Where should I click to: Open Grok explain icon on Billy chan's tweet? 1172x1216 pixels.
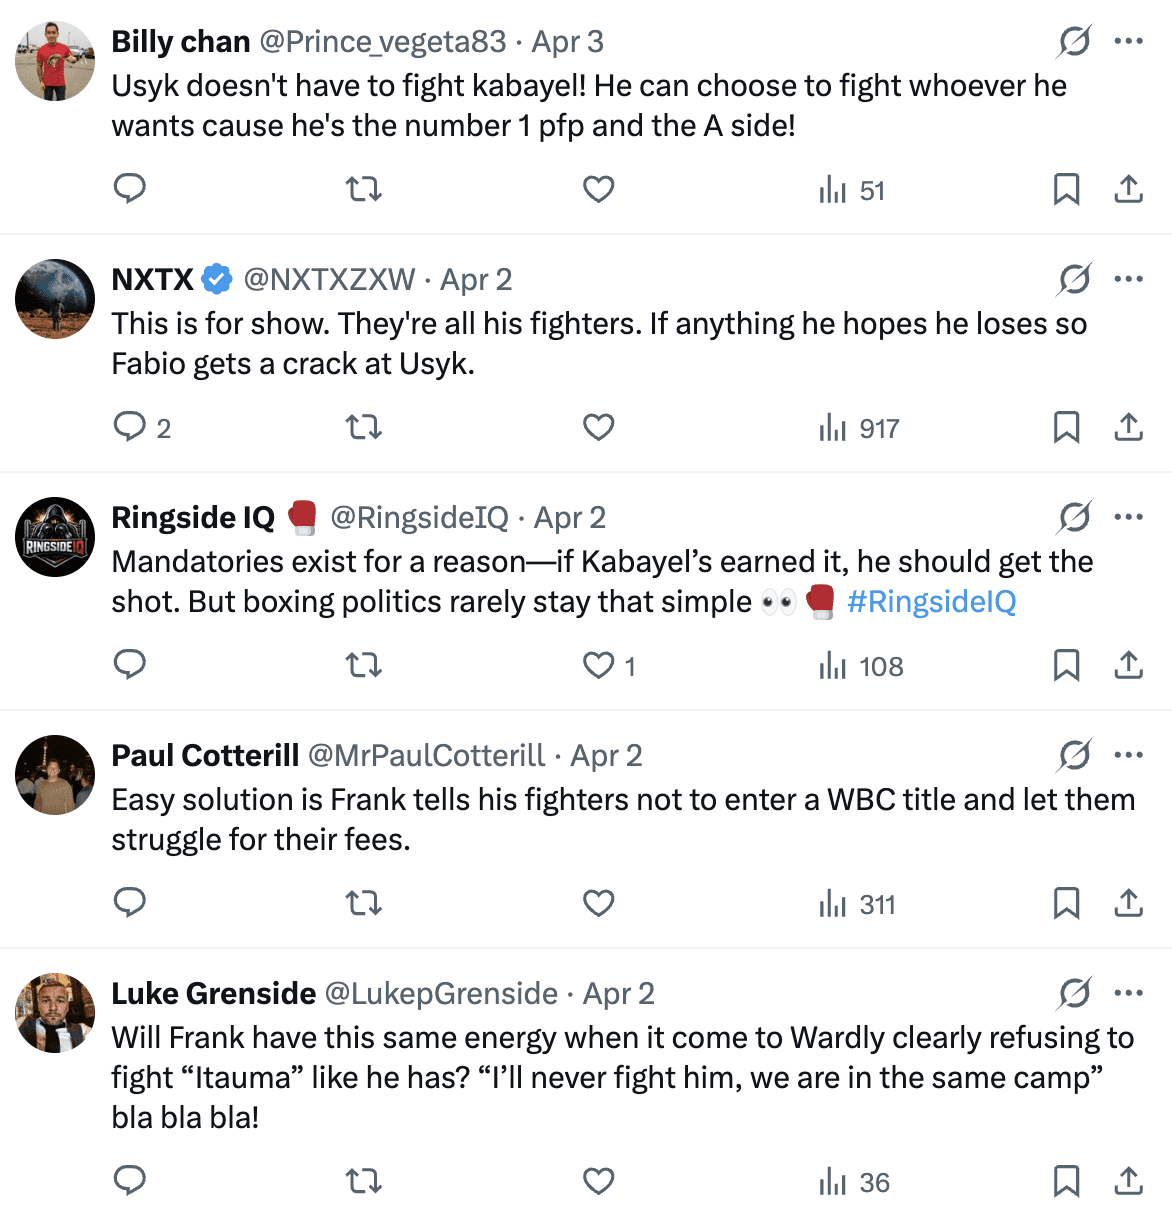point(1074,42)
